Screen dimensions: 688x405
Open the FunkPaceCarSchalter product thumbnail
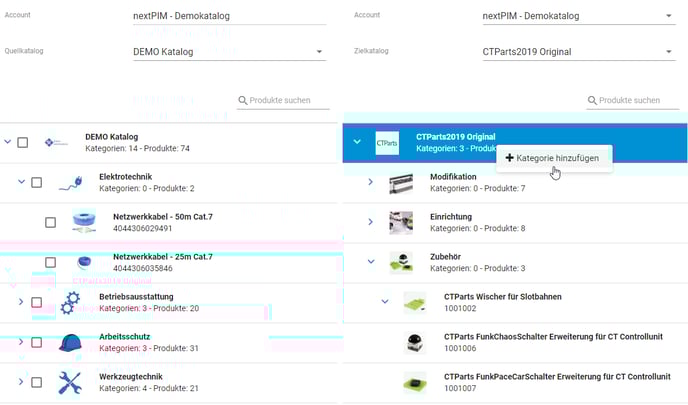[x=415, y=383]
